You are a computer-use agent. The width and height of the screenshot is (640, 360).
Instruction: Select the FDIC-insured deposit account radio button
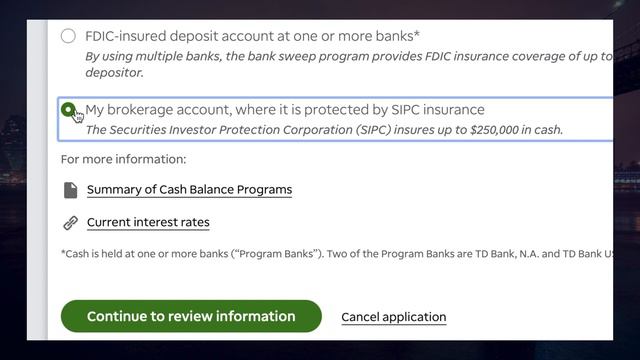(68, 36)
